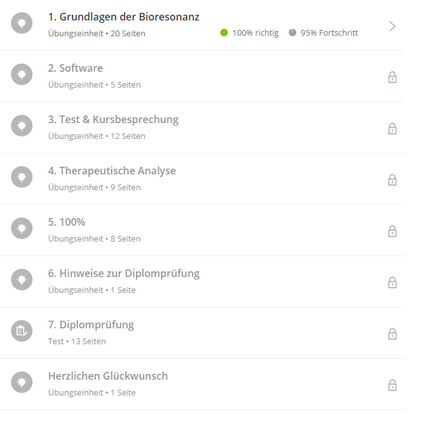The width and height of the screenshot is (423, 427).
Task: Open the 1. Grundlagen der Bioresonanz lesson
Action: click(x=124, y=17)
